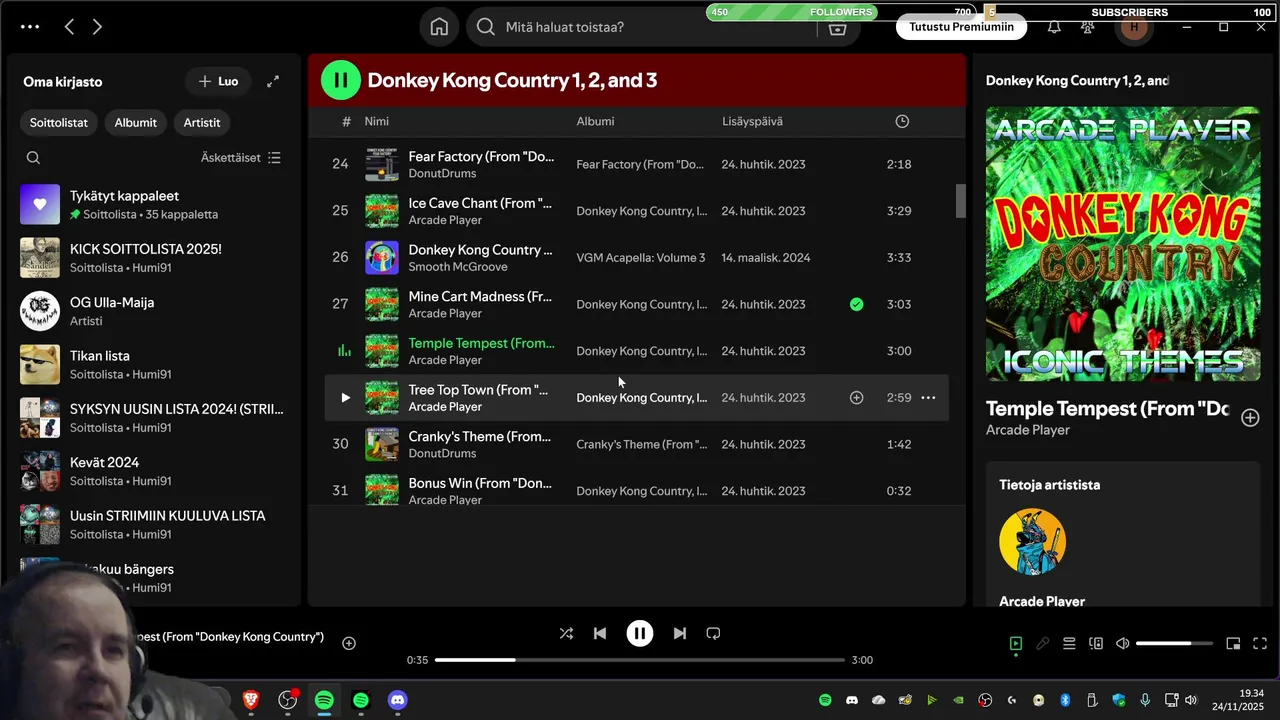Add the now-playing song via plus in the right panel
Screen dimensions: 1280x720
1250,418
